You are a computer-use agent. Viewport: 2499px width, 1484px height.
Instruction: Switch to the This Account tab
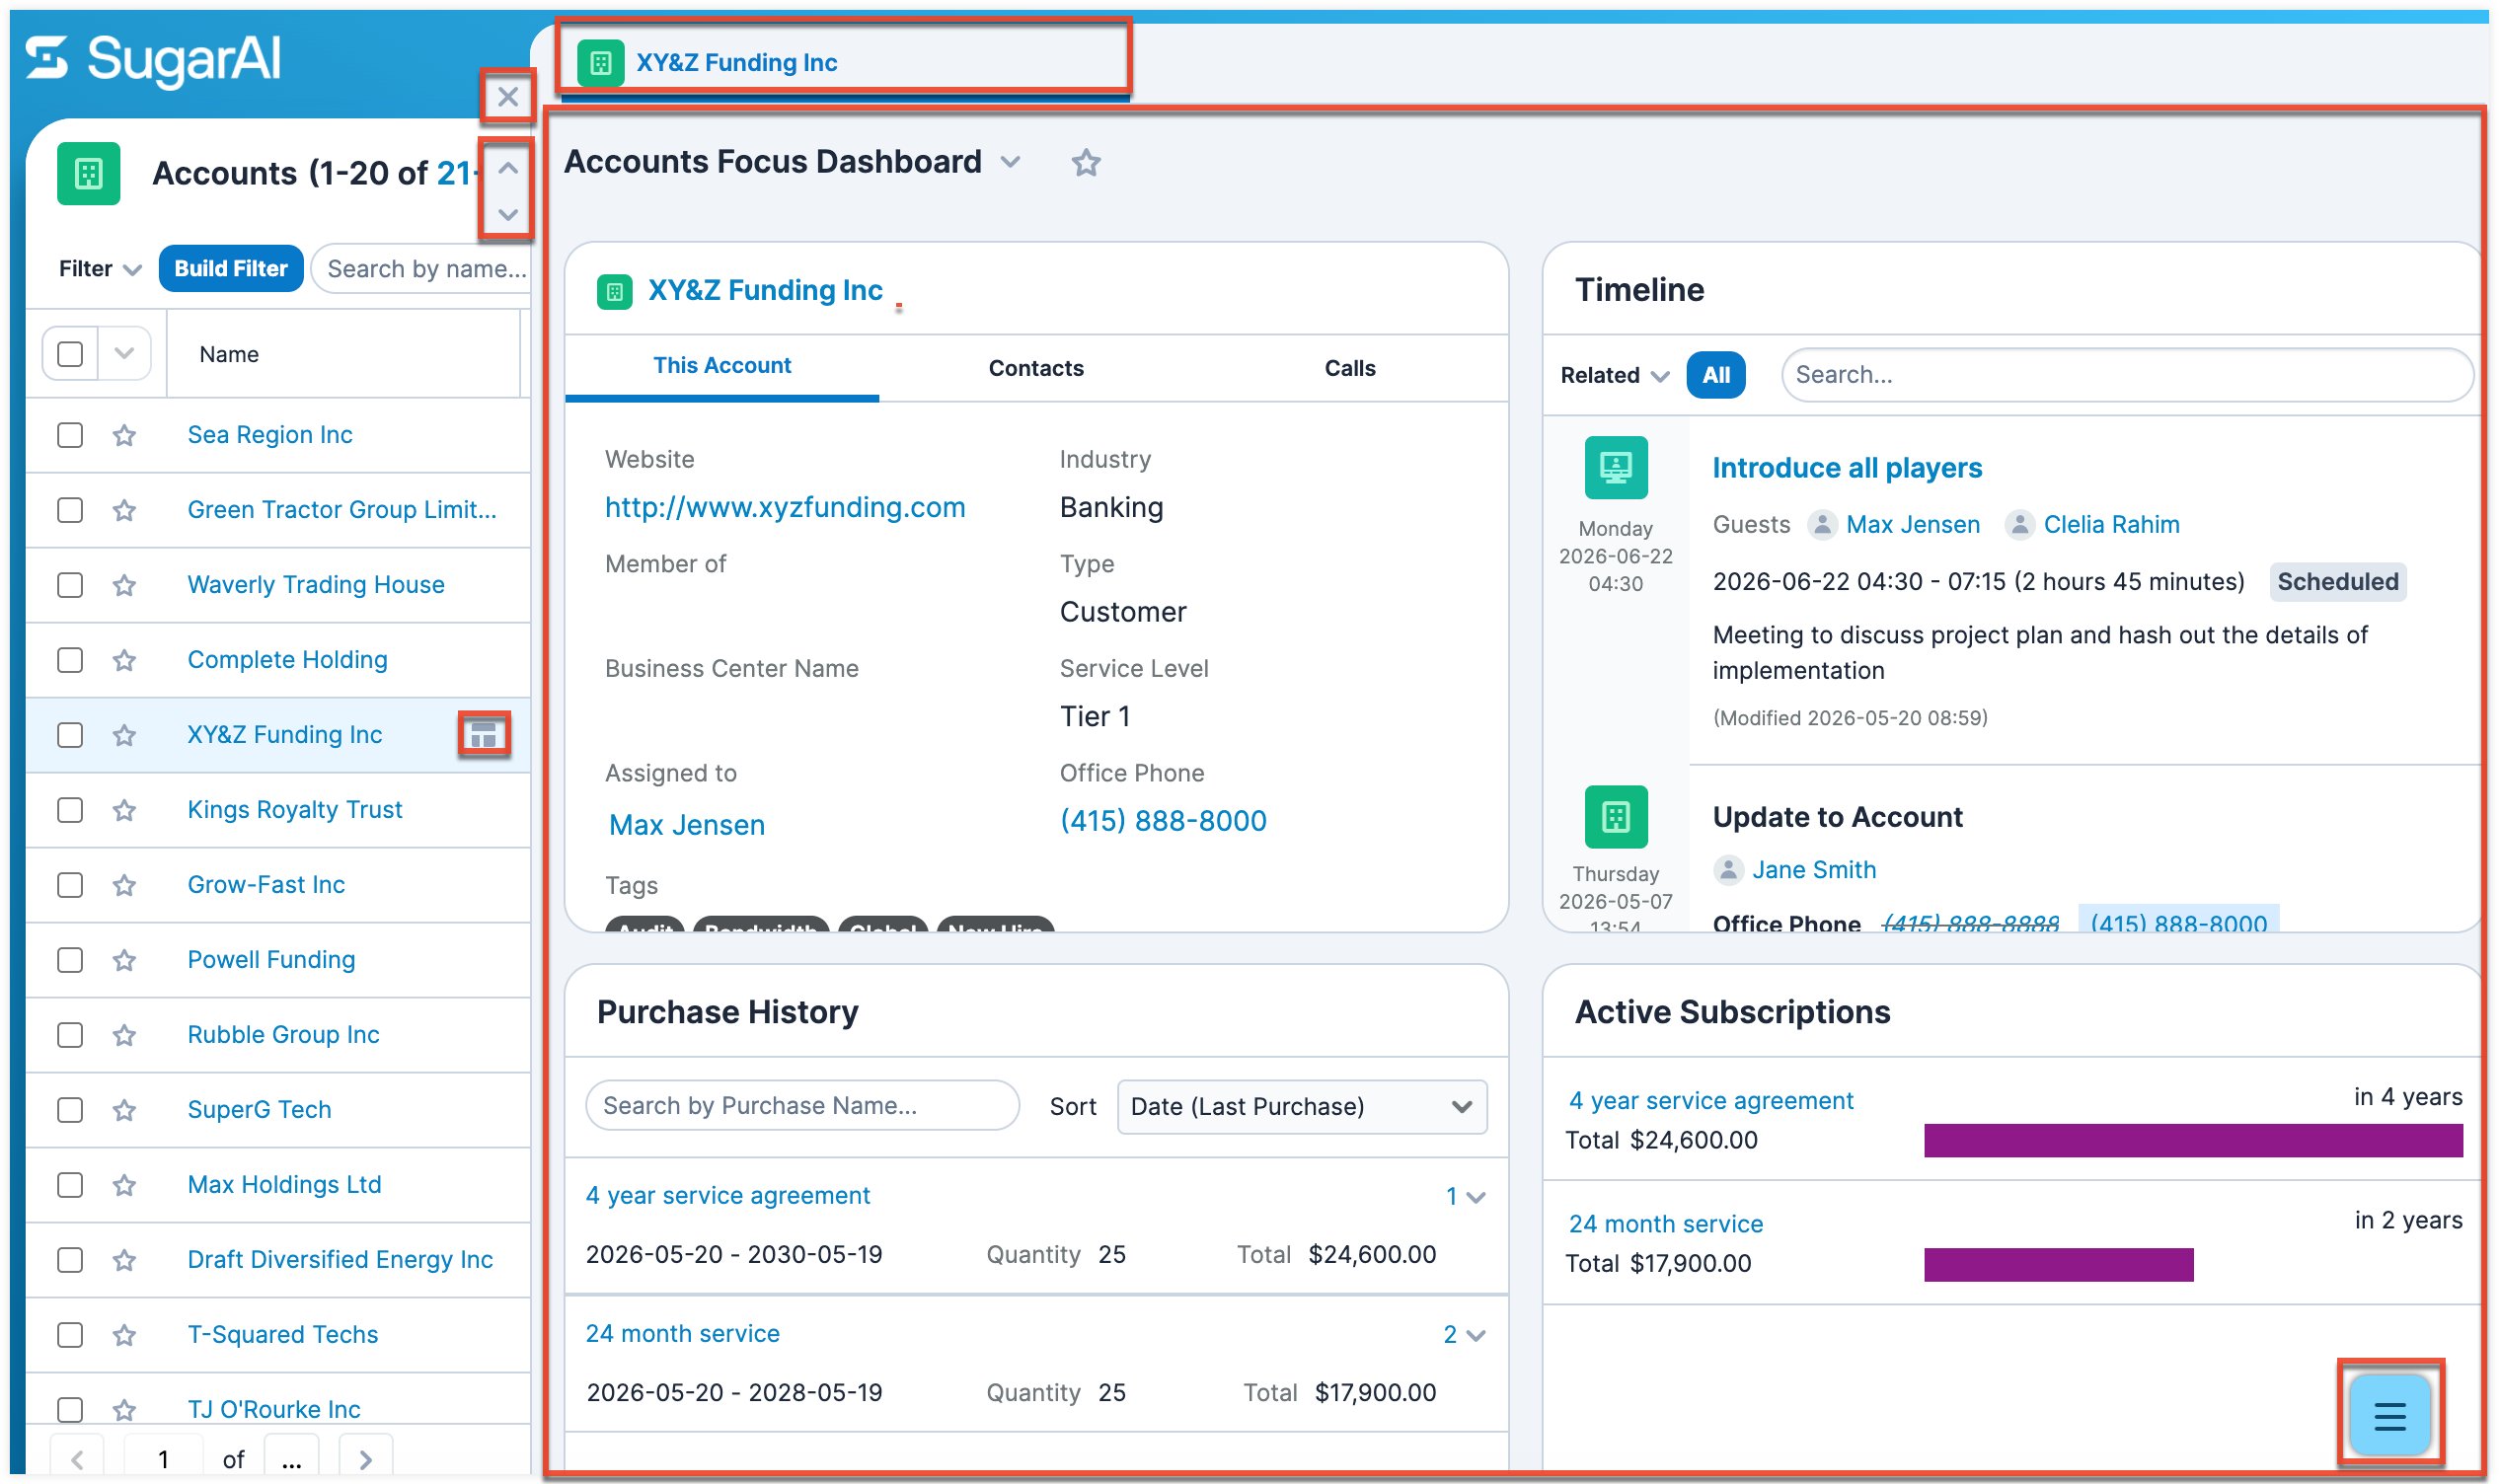coord(722,366)
